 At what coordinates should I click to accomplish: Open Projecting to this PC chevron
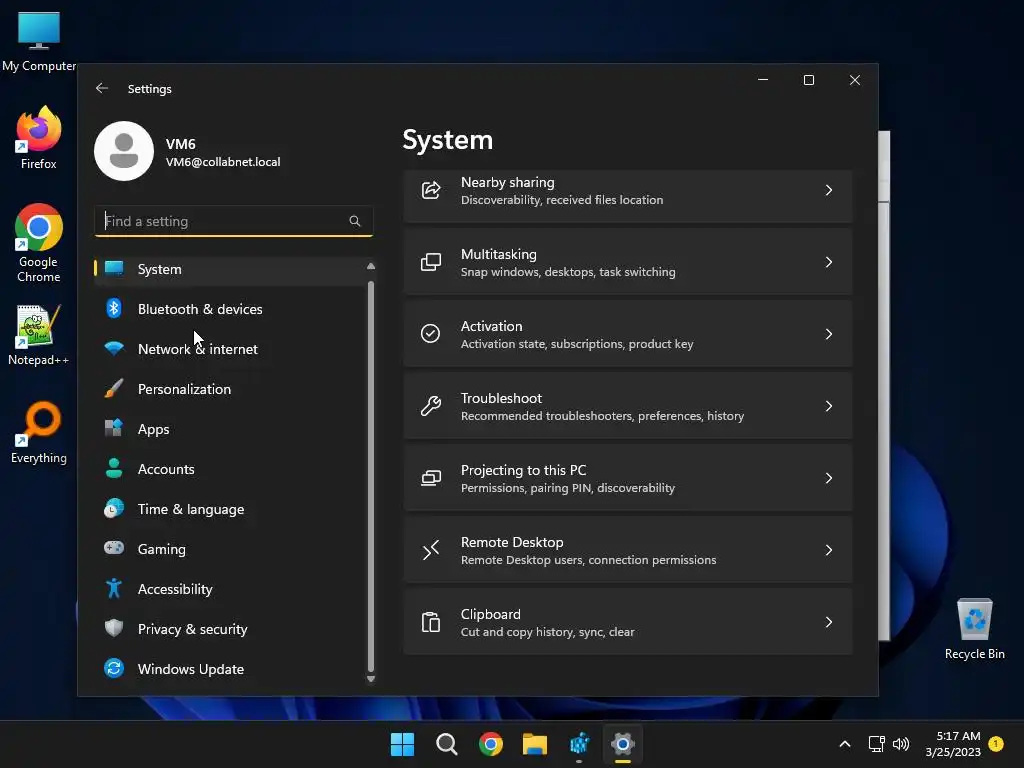pos(829,478)
